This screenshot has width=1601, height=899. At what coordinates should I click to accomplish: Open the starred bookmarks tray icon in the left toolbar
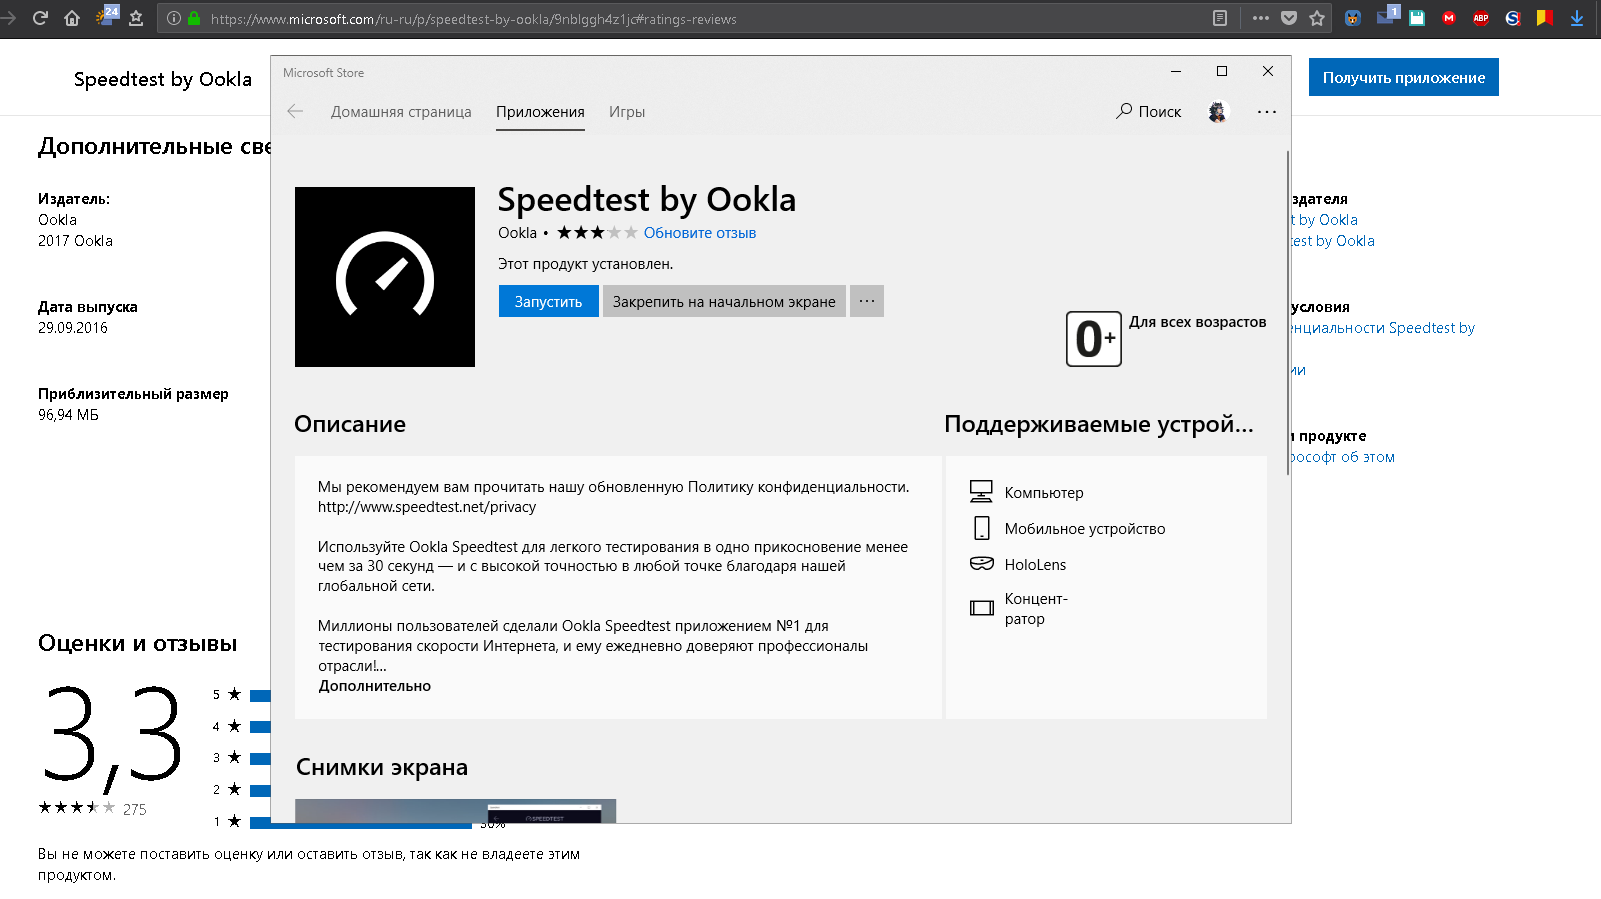click(x=136, y=18)
